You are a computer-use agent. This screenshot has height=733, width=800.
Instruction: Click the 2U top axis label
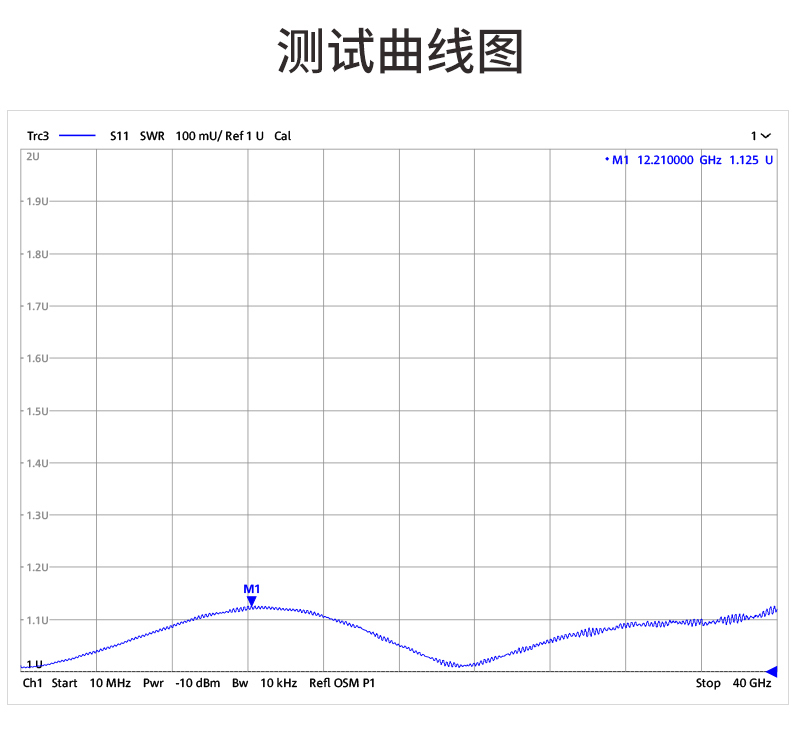(x=33, y=157)
